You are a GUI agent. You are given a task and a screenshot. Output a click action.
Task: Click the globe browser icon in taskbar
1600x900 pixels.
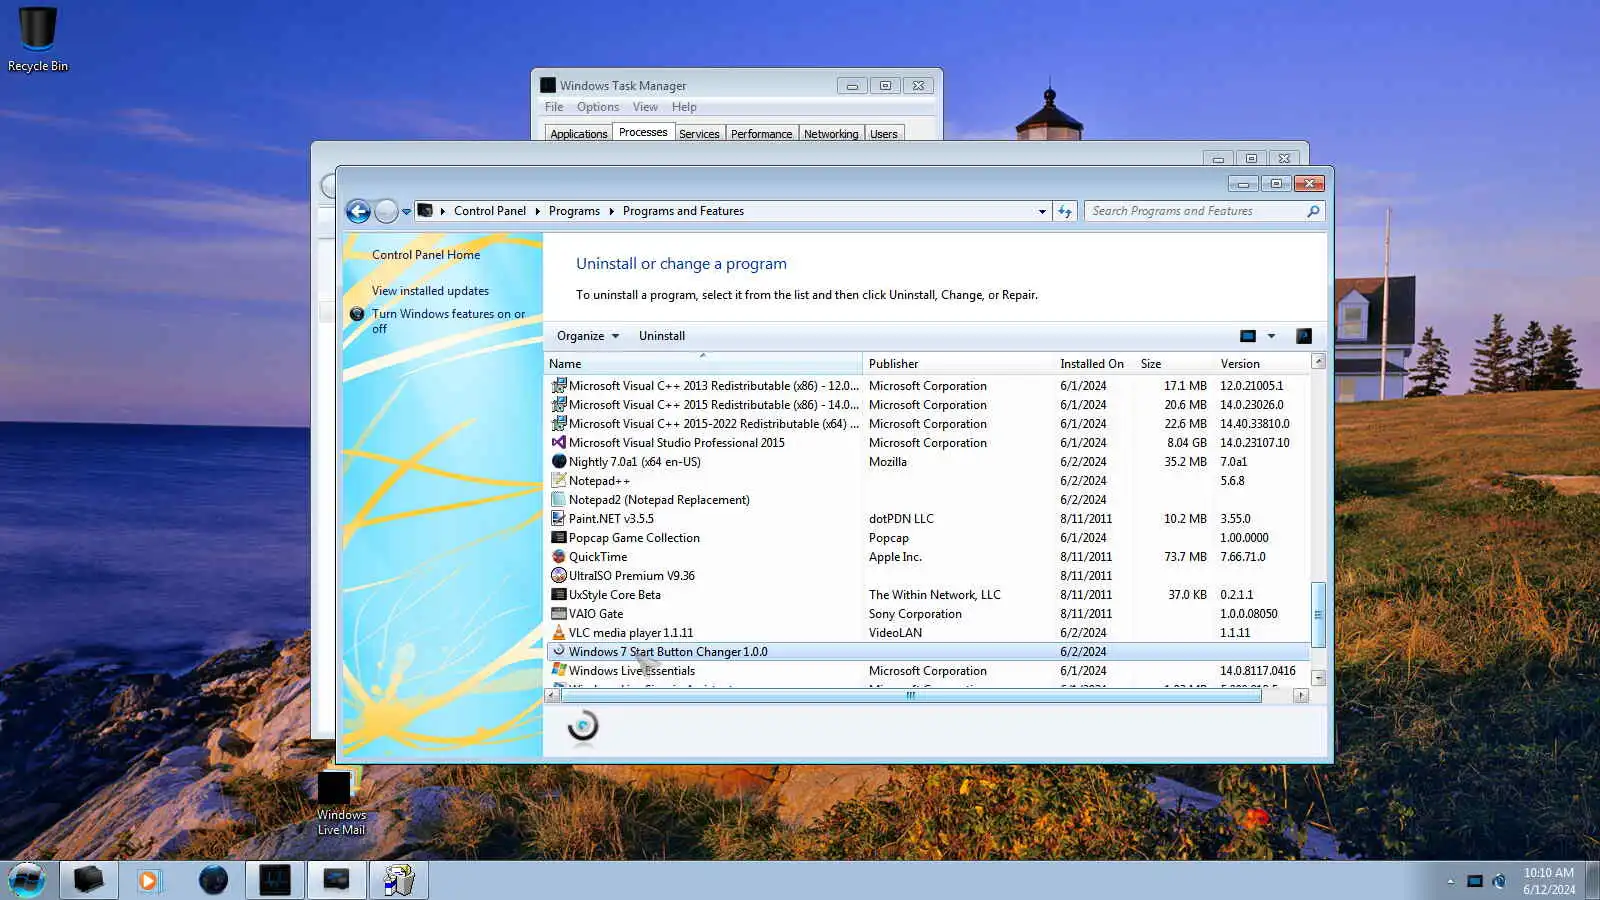[213, 880]
